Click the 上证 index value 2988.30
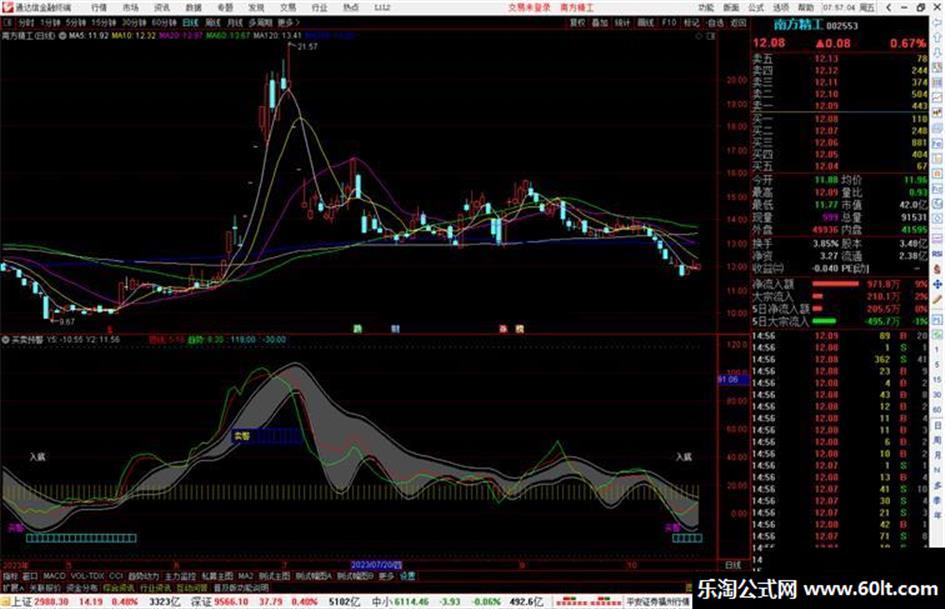Image resolution: width=945 pixels, height=609 pixels. [x=51, y=602]
